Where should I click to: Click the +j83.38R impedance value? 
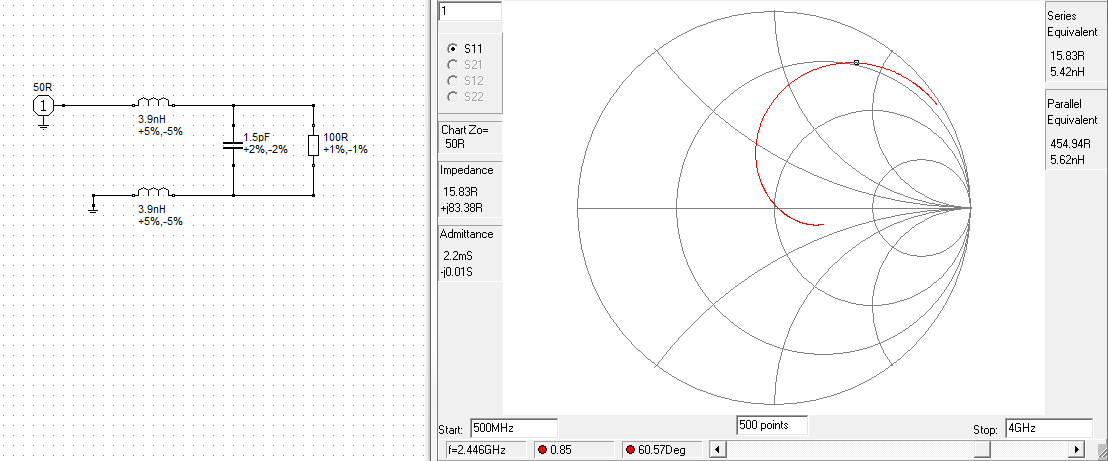pos(463,208)
